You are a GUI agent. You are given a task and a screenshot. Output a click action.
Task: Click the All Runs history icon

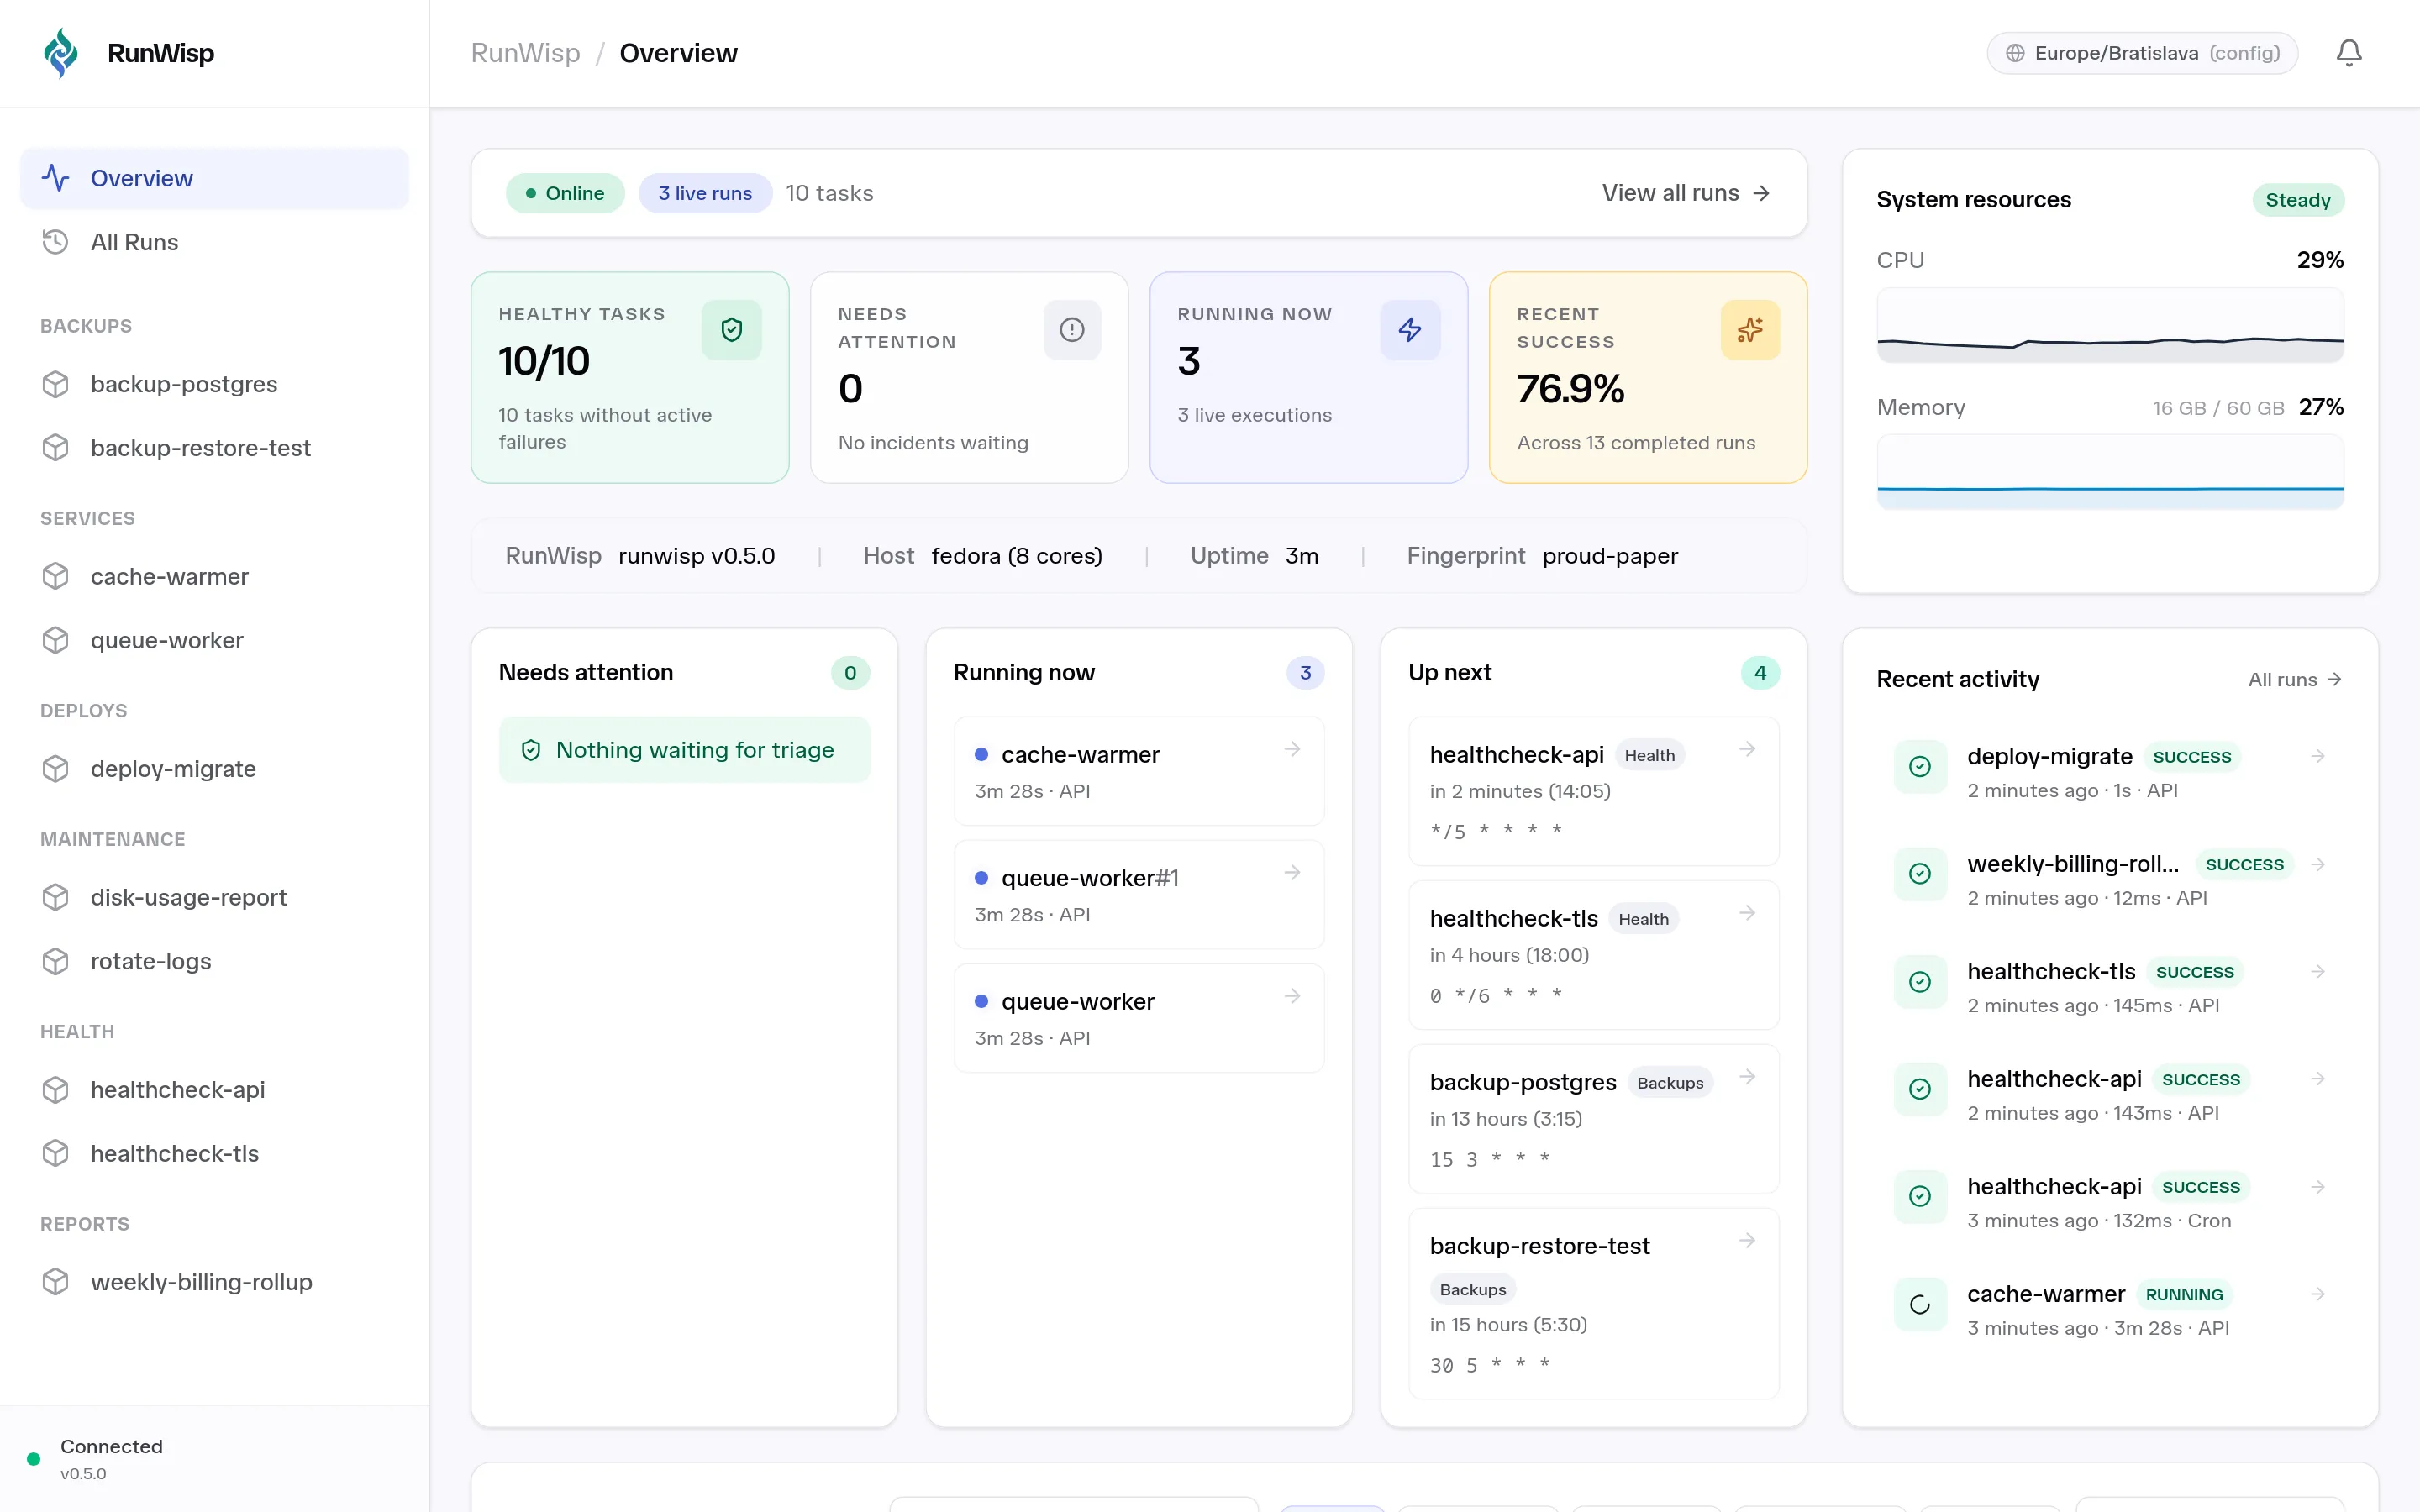[56, 242]
